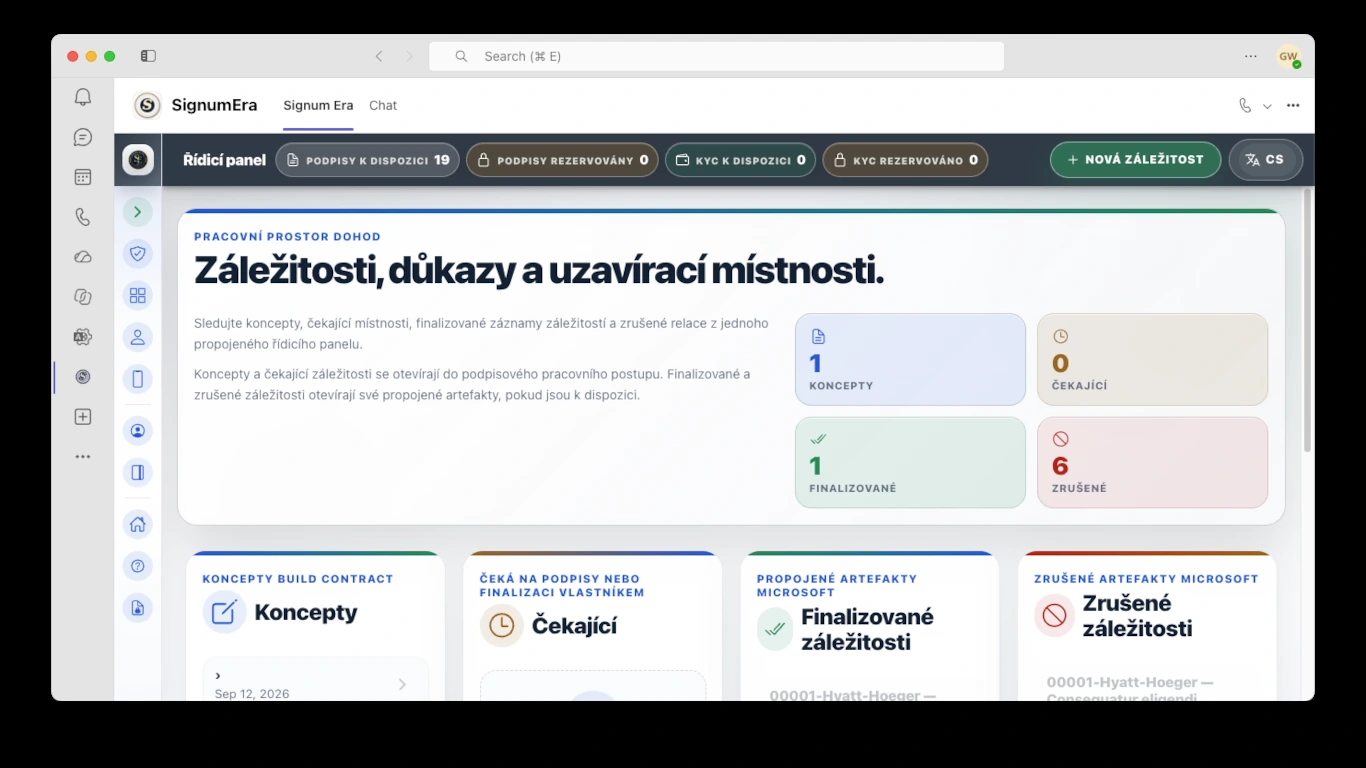Open the OneDrive cloud icon in rail
1366x768 pixels.
(x=83, y=257)
